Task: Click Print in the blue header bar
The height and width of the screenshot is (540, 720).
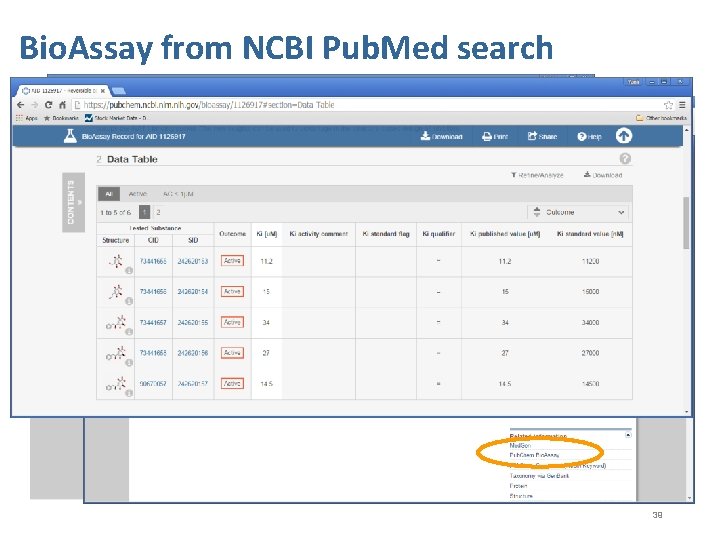Action: pos(495,136)
